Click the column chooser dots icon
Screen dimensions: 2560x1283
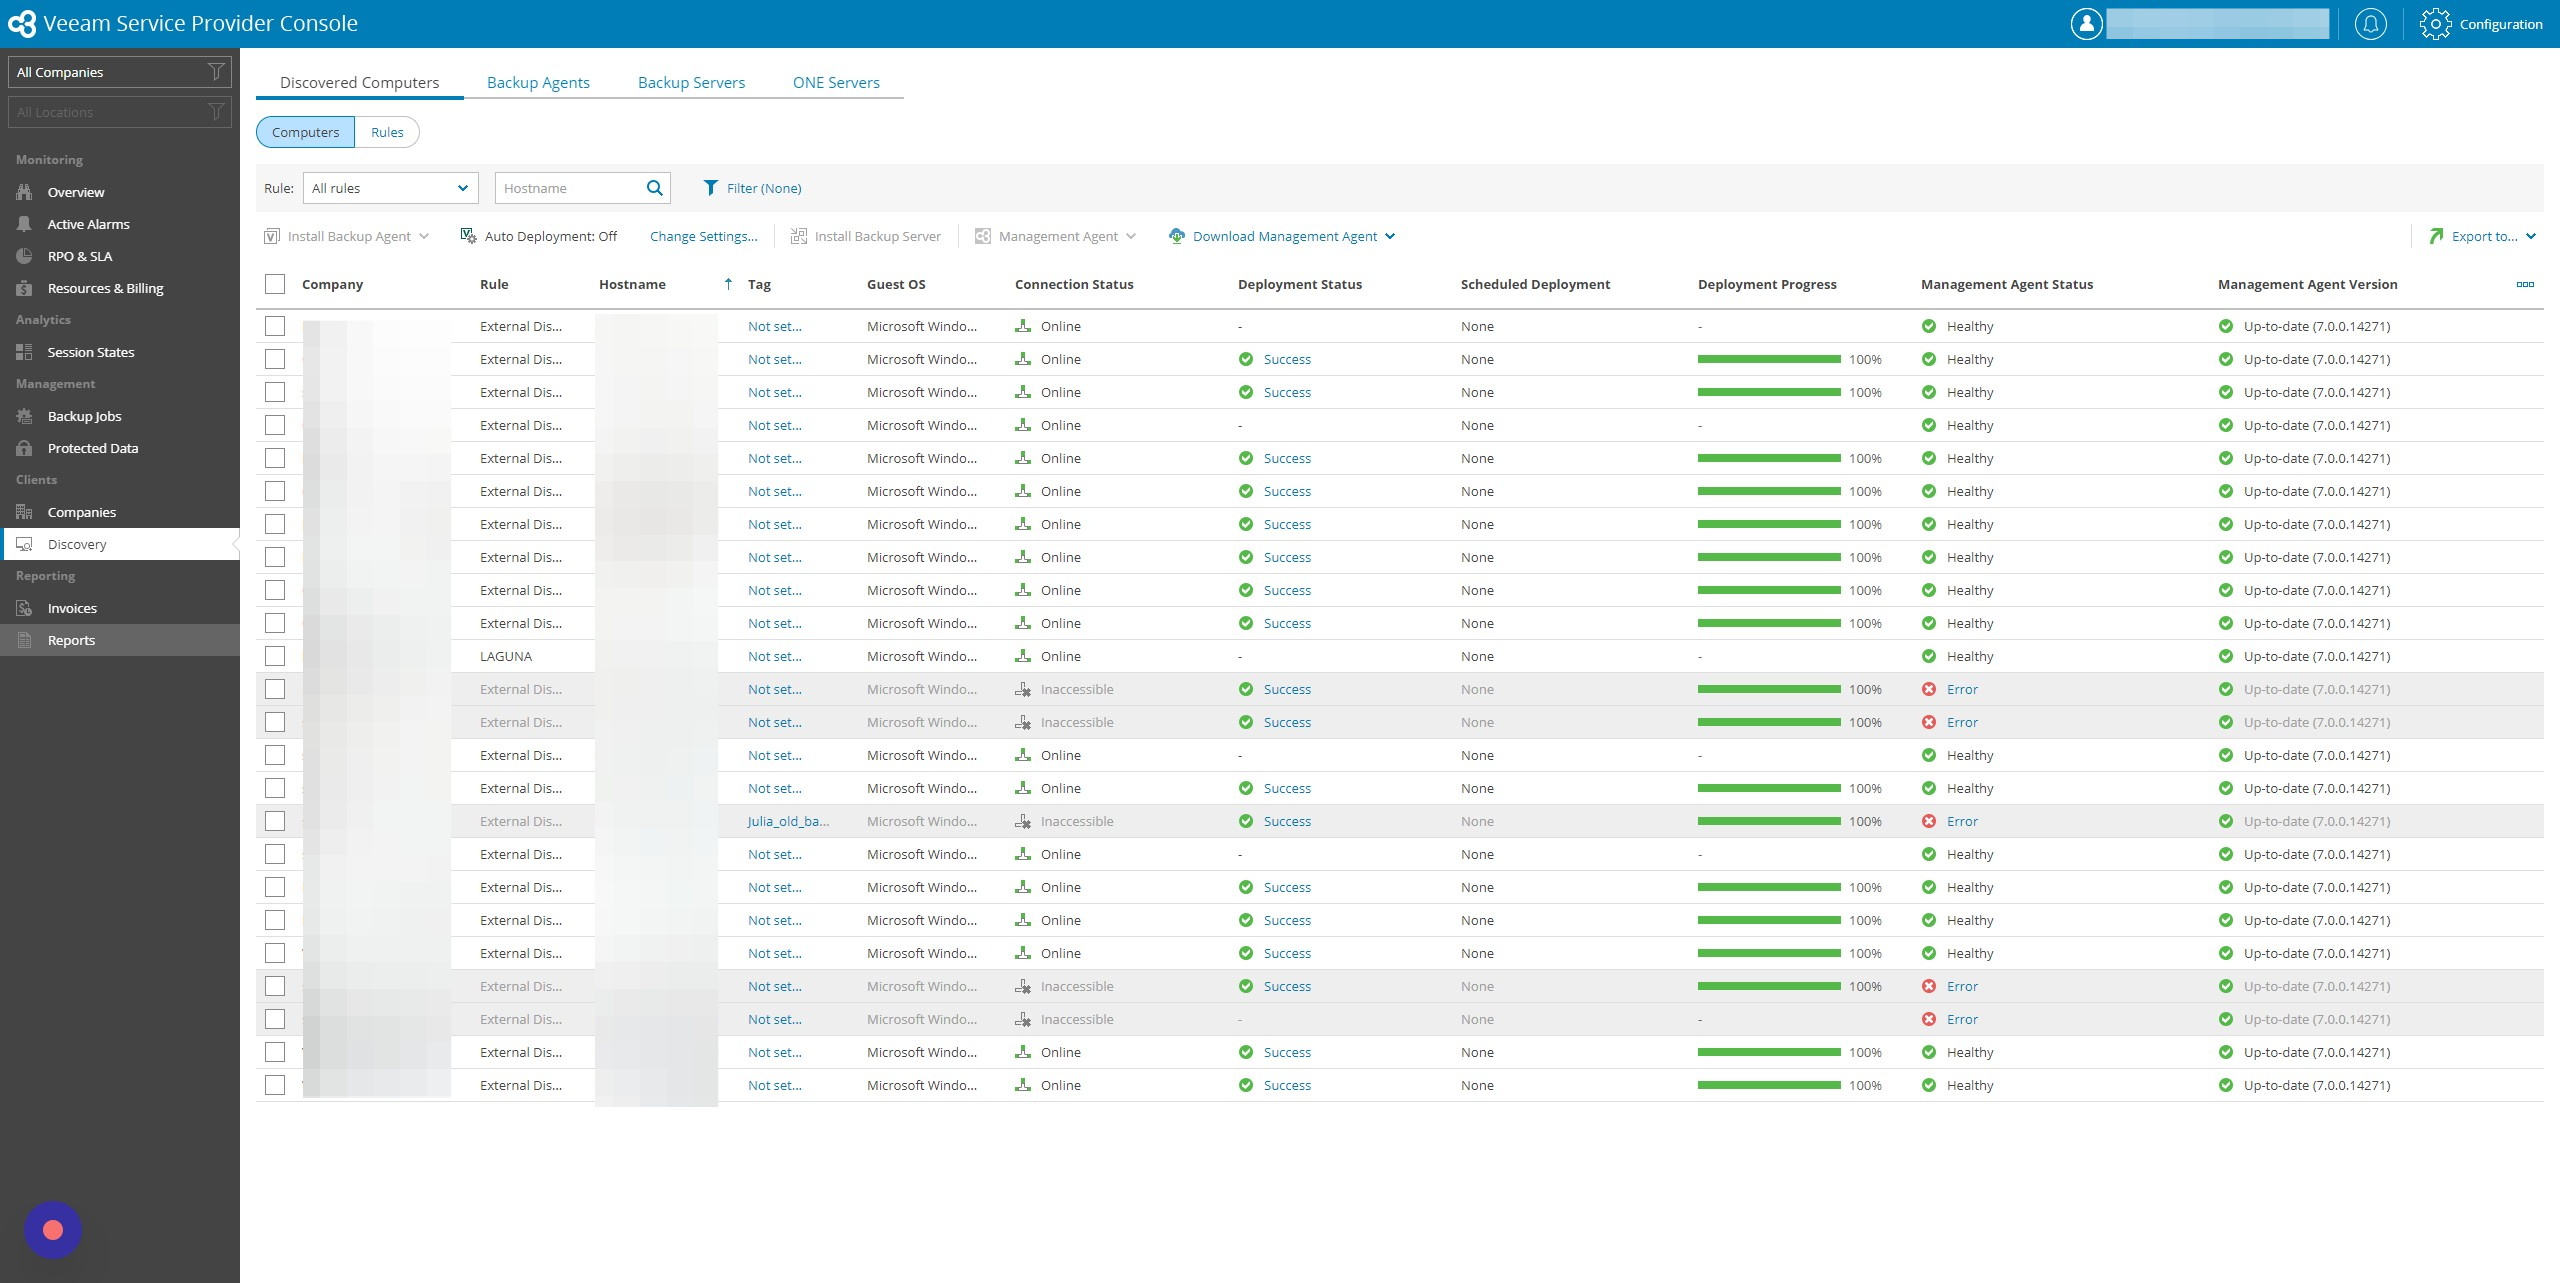(2525, 285)
